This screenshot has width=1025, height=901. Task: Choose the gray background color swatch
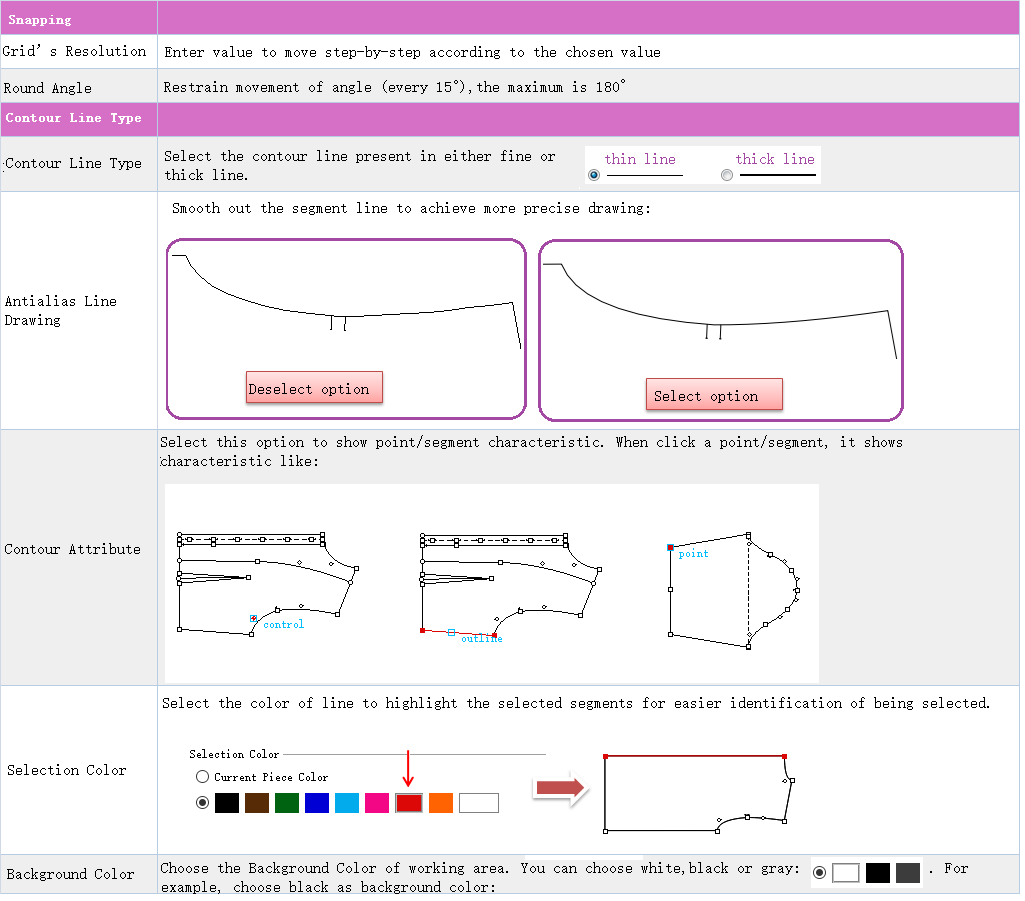(908, 872)
